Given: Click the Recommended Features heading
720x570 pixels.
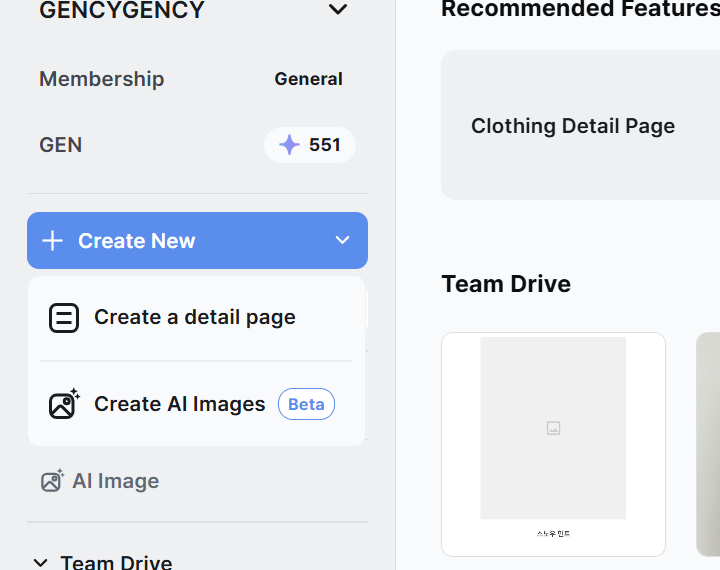Looking at the screenshot, I should 580,9.
